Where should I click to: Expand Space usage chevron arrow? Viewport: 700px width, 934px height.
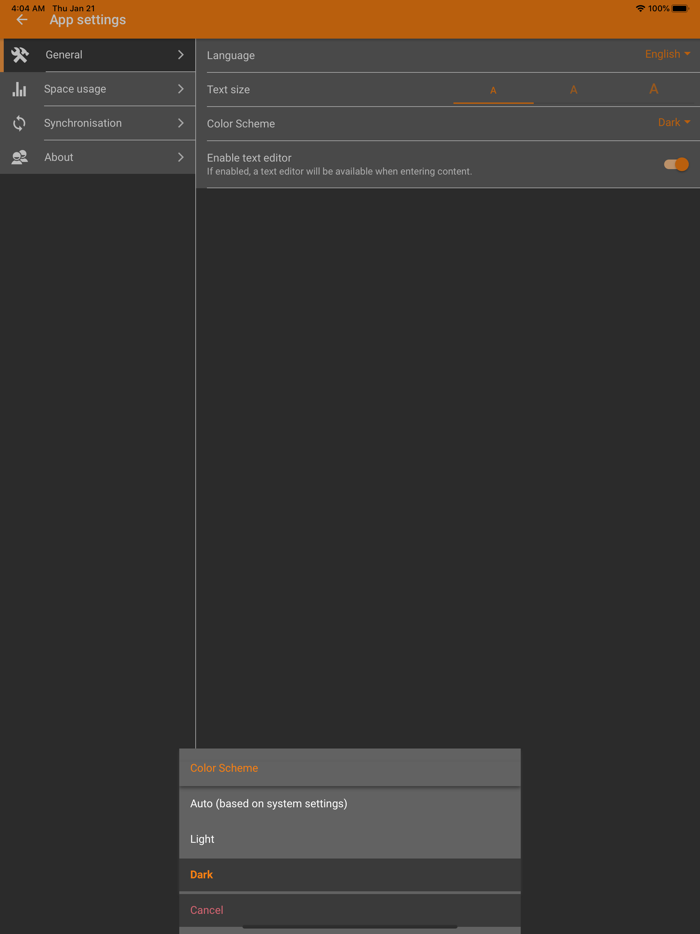(181, 89)
